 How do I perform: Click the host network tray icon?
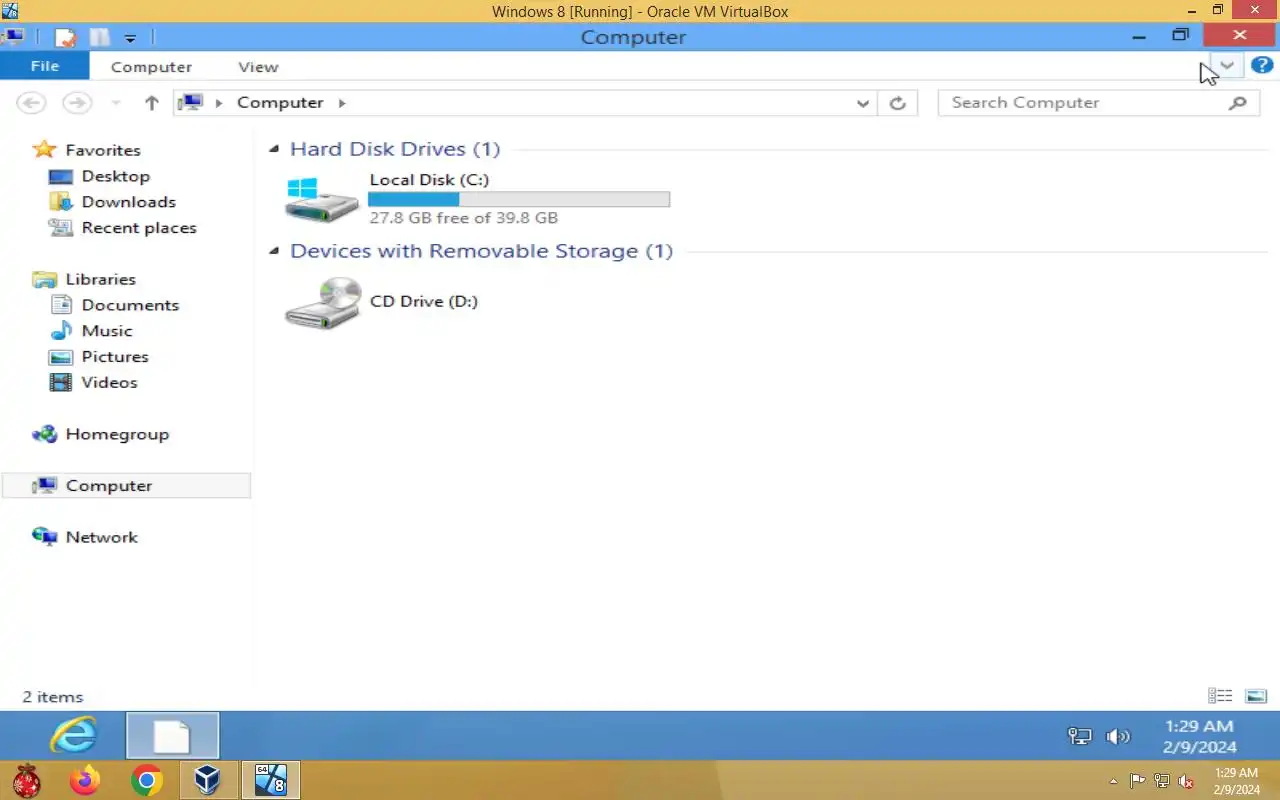[x=1162, y=781]
